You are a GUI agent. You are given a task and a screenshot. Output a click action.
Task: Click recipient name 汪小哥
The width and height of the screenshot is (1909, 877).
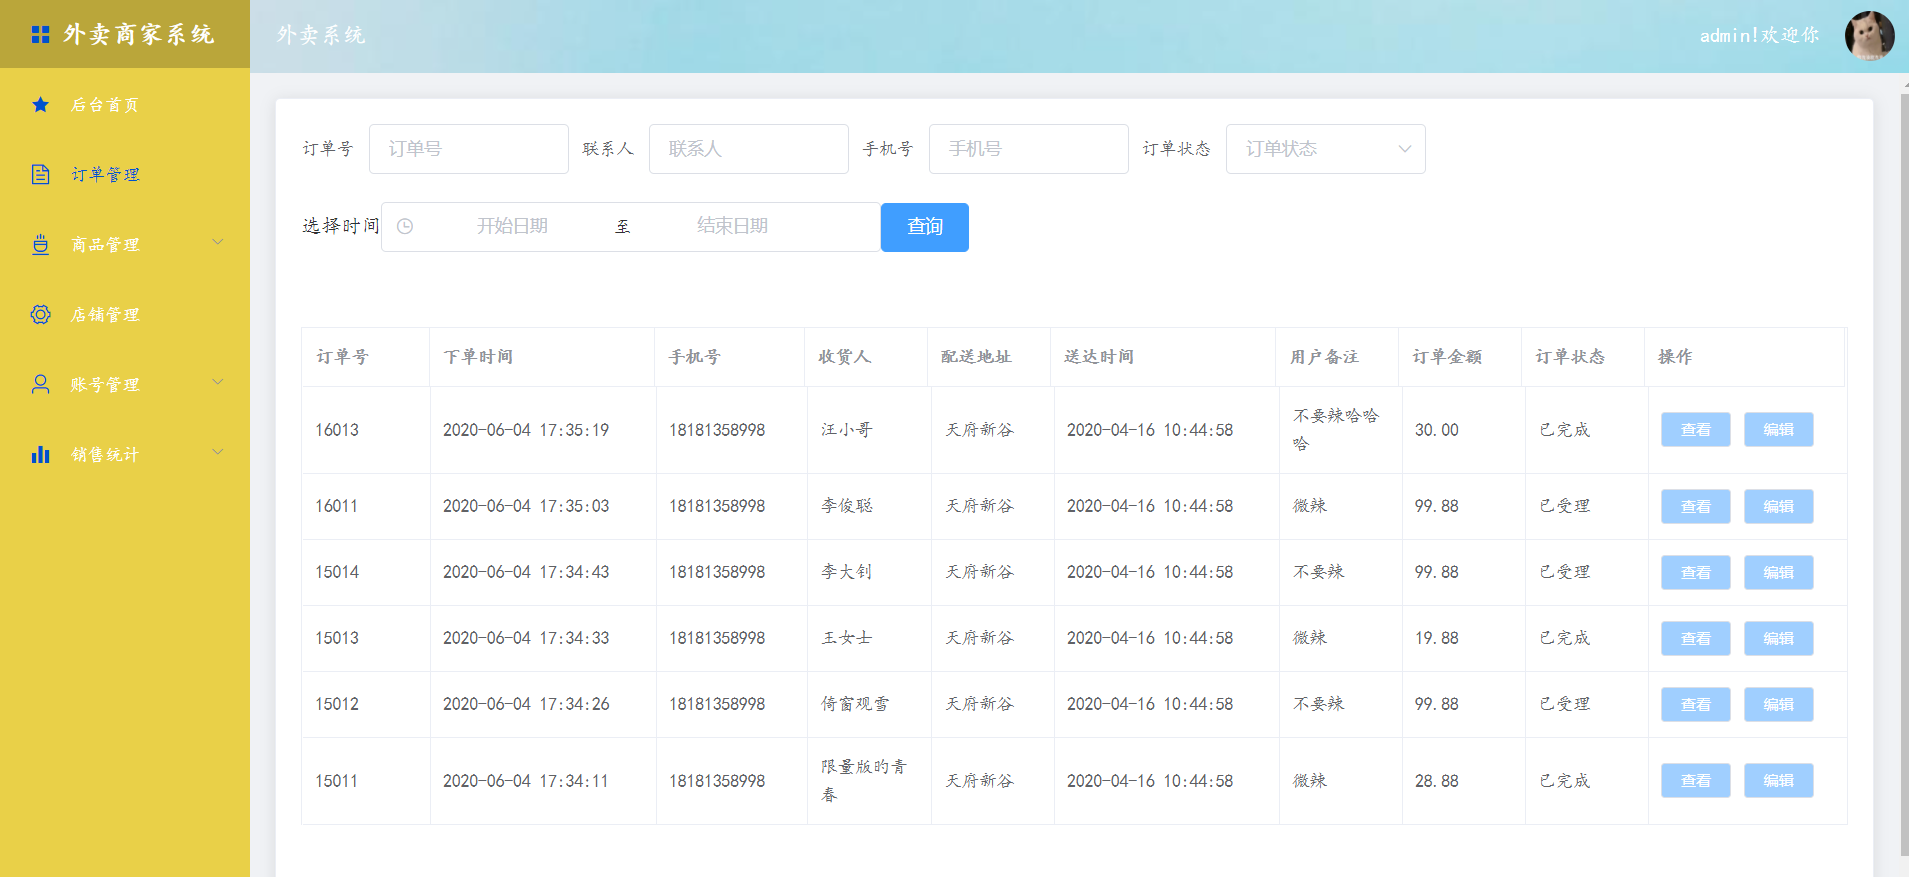coord(847,430)
